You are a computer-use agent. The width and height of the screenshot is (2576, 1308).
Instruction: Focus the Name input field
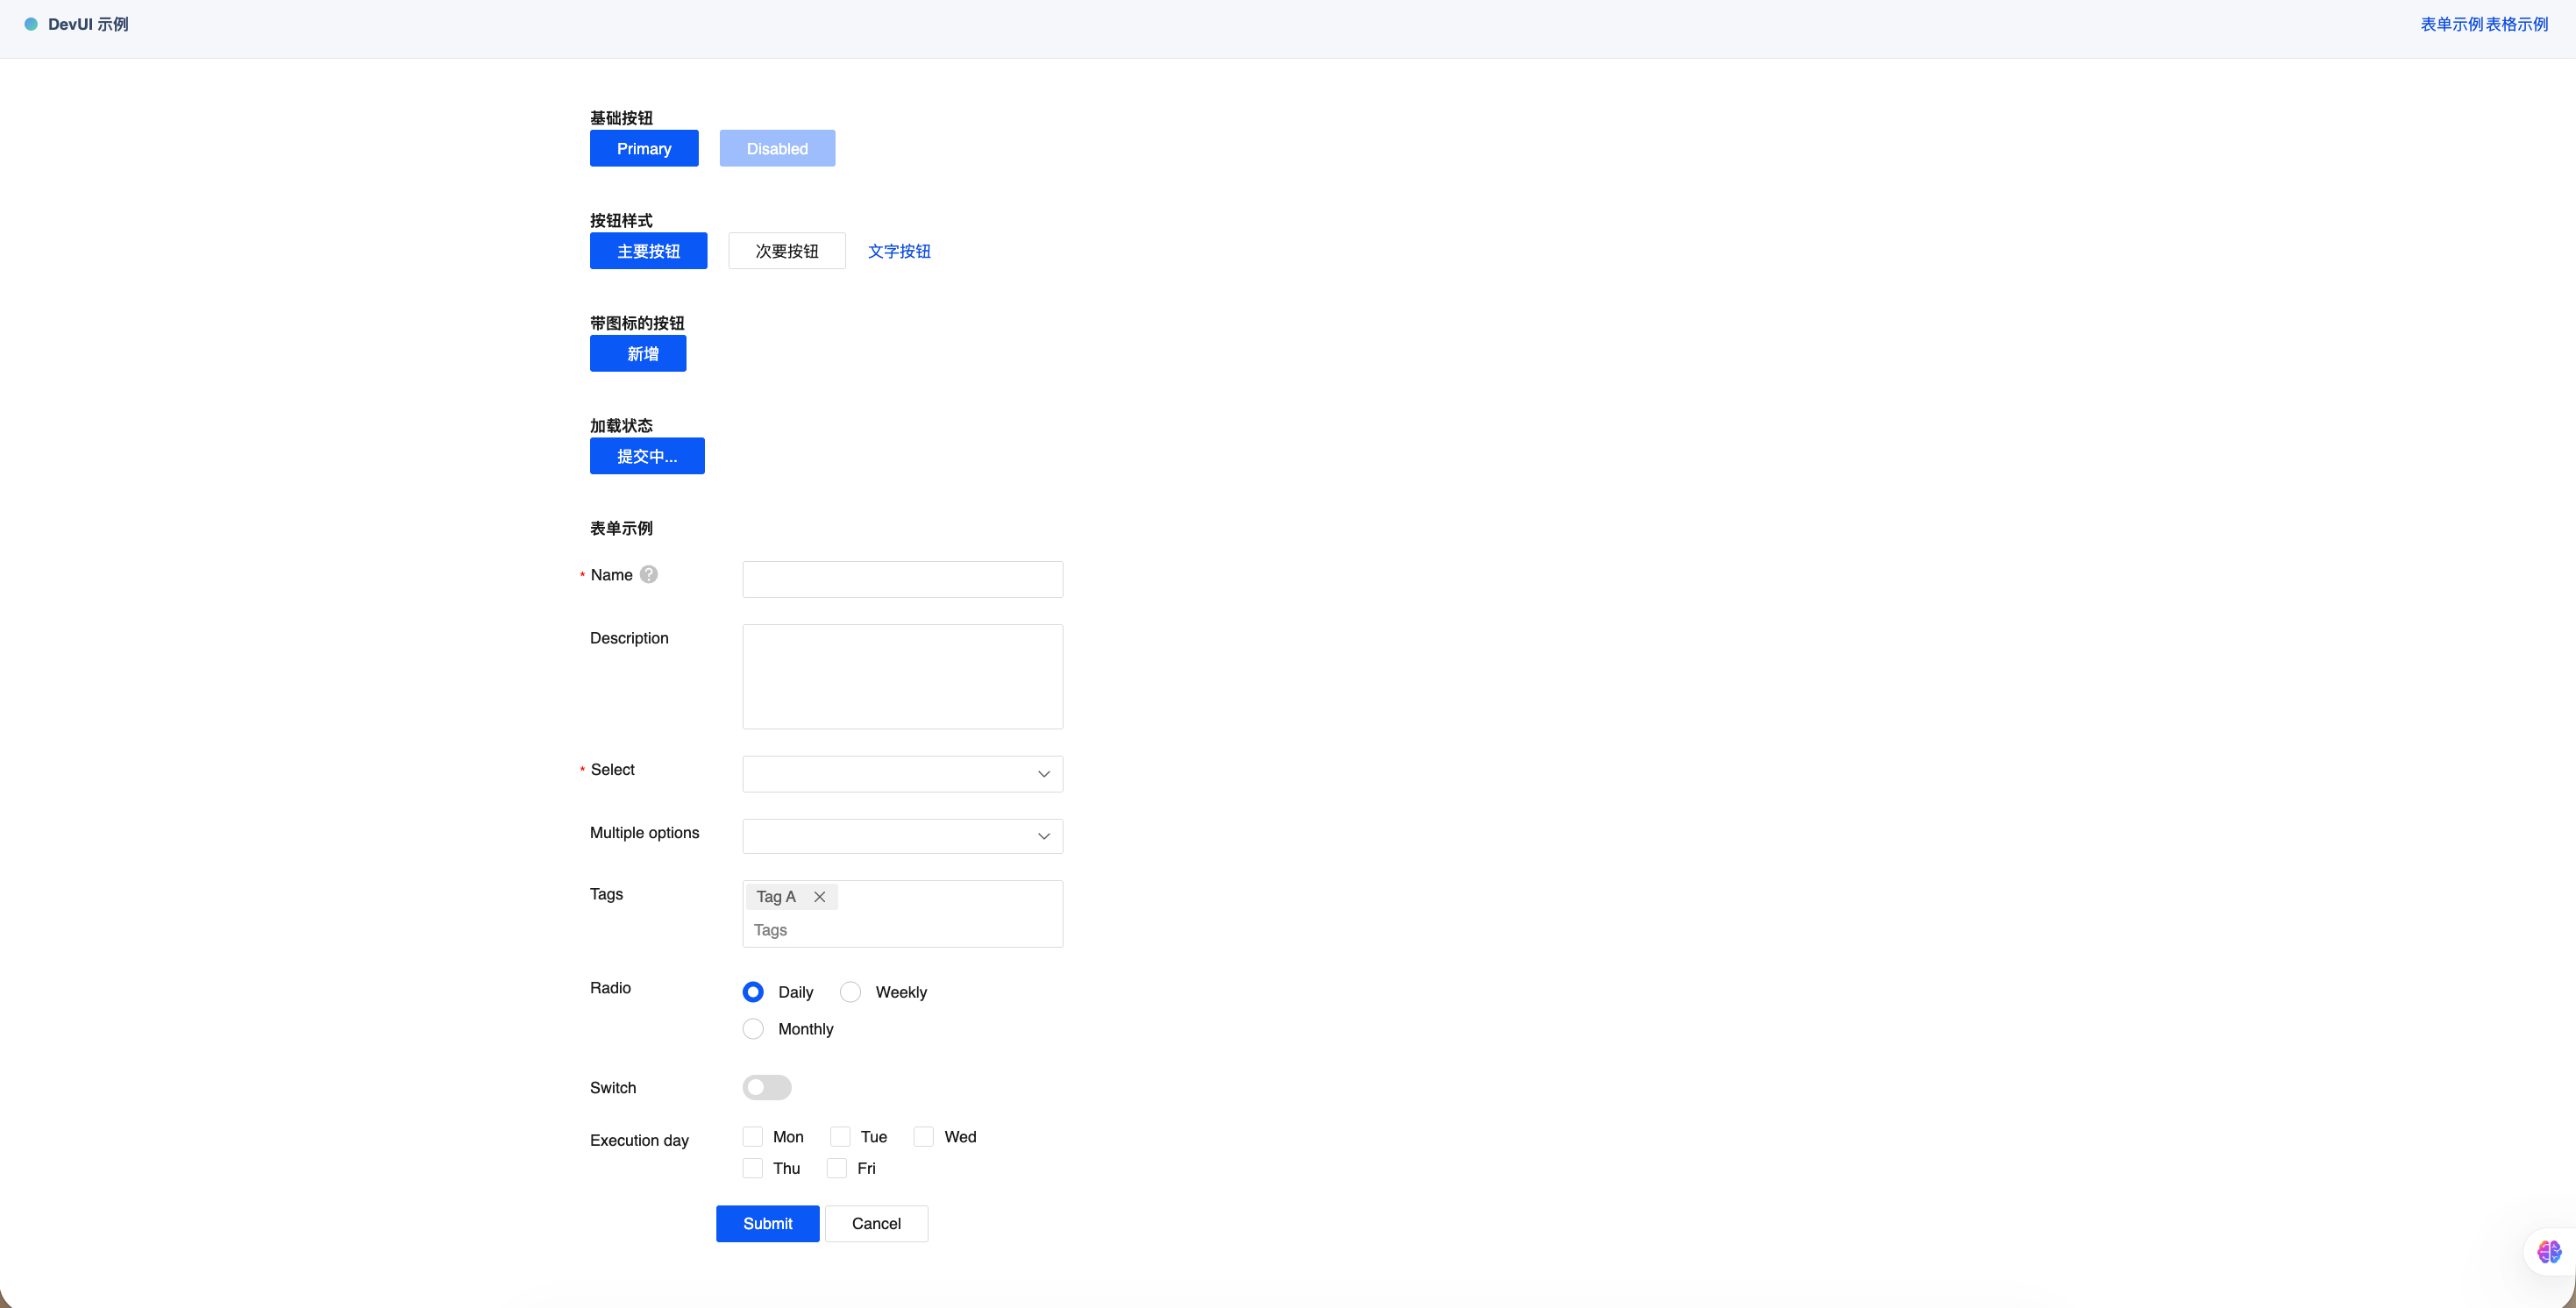pos(902,579)
